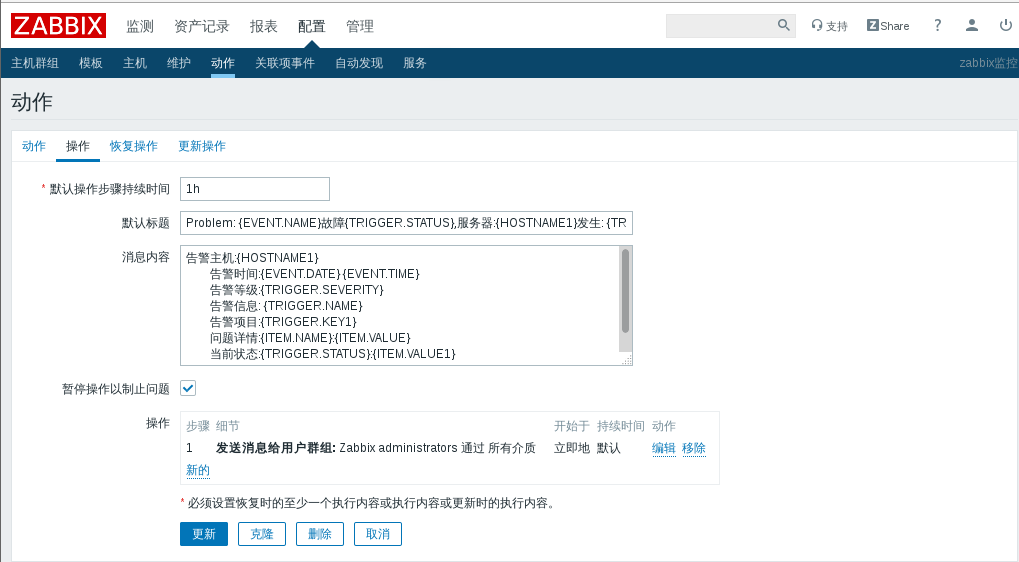Click the 默认操作步骤持续时间 field with 1h

(255, 188)
